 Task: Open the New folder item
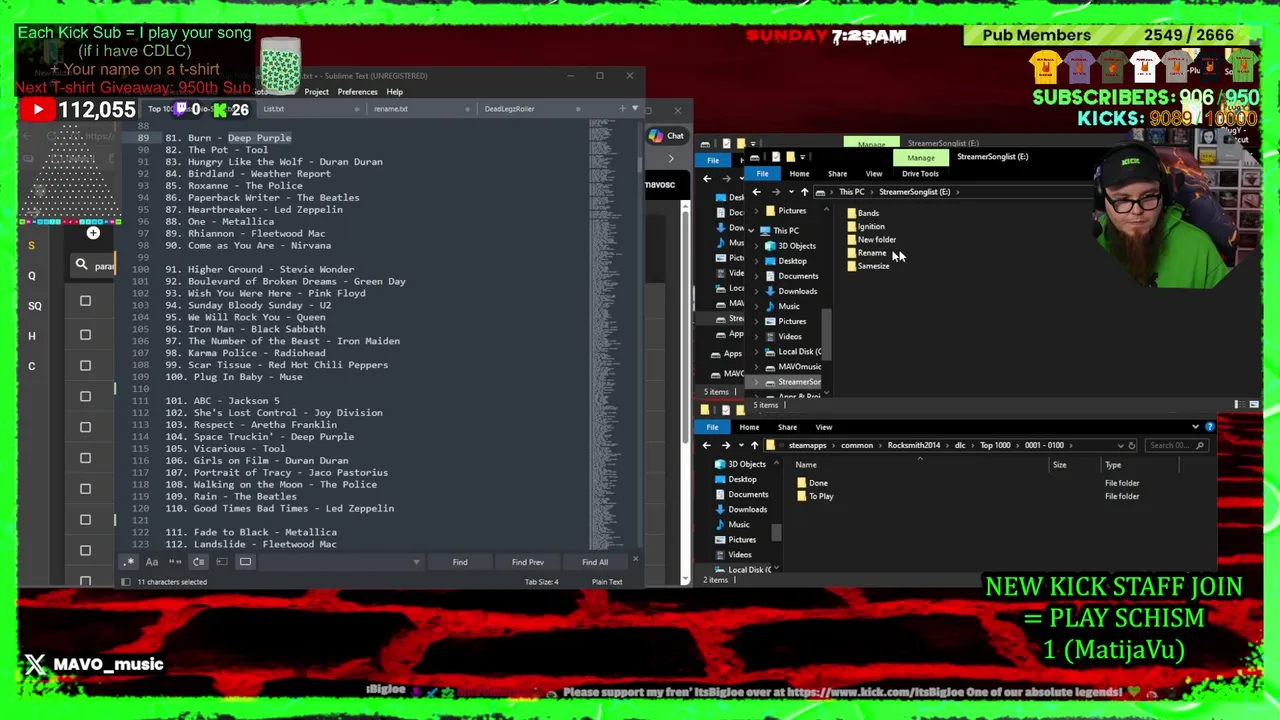pyautogui.click(x=871, y=239)
